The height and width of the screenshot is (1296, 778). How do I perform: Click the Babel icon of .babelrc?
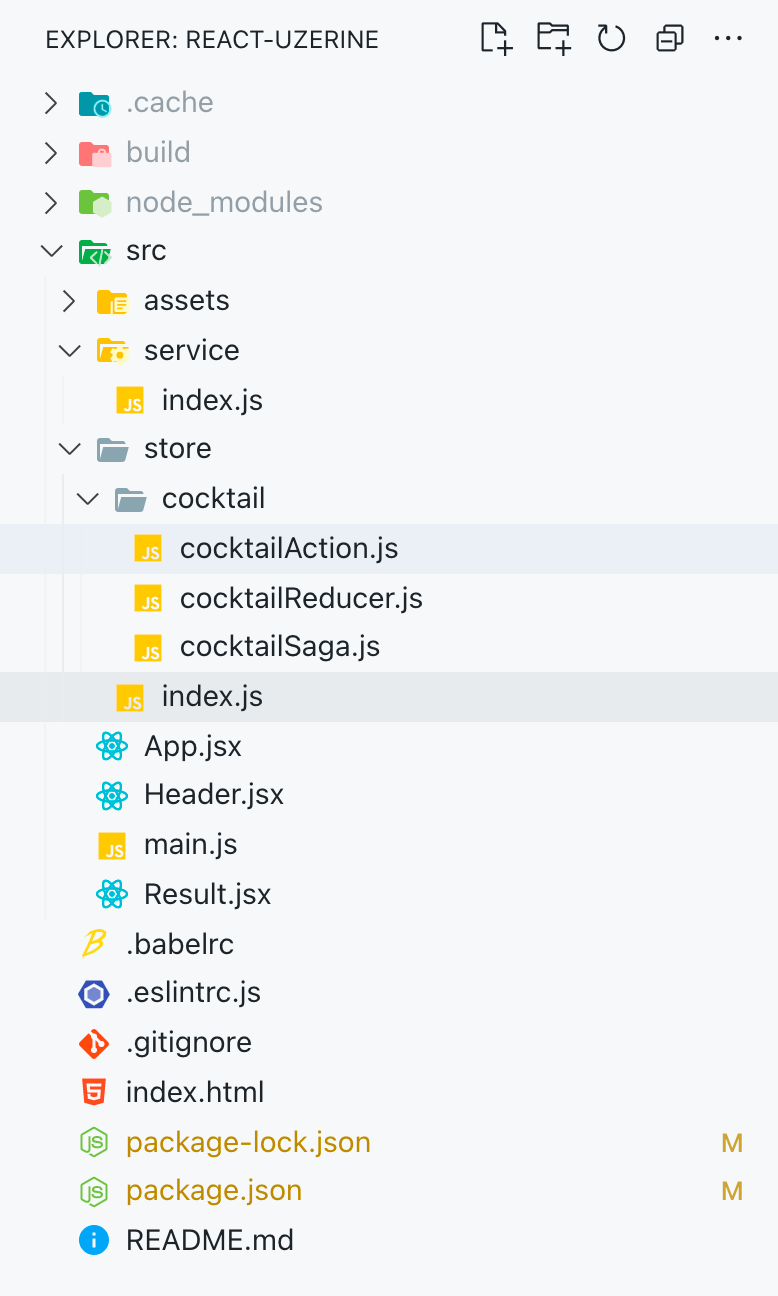point(94,943)
